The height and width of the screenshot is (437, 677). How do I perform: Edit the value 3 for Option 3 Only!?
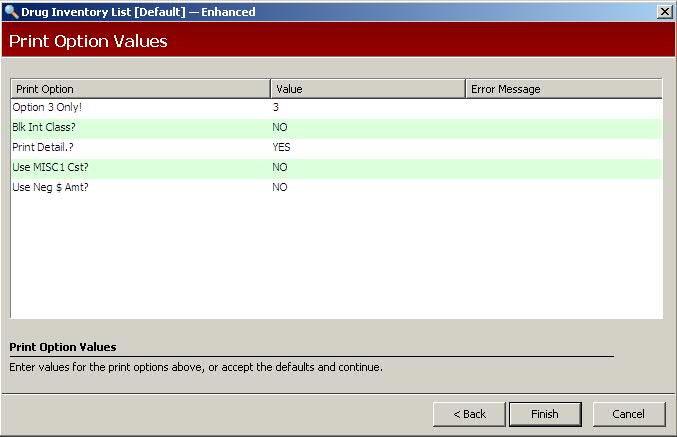point(276,107)
